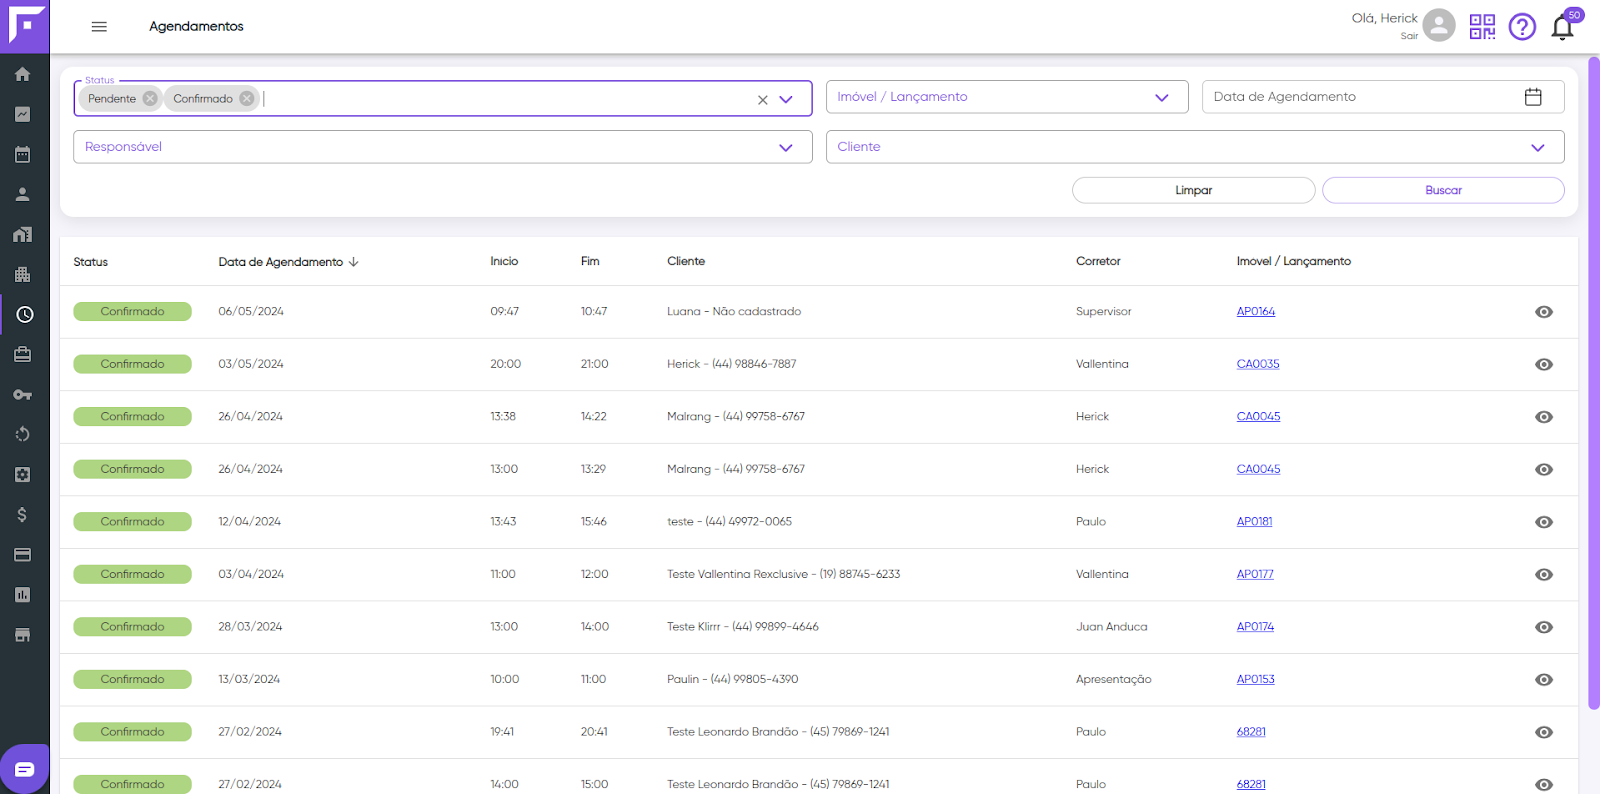Clear all selected status filters
The image size is (1600, 794).
(x=763, y=100)
